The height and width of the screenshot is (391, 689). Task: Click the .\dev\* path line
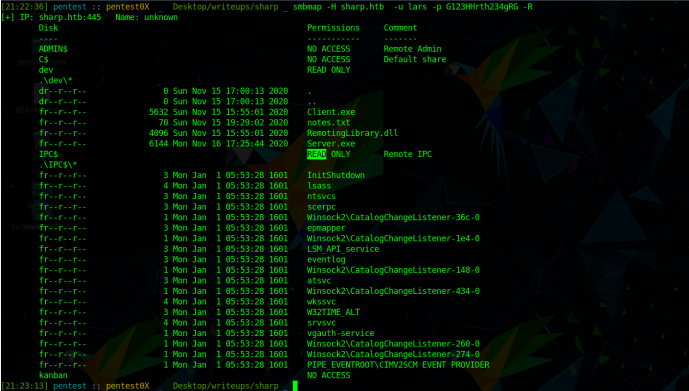[x=55, y=80]
